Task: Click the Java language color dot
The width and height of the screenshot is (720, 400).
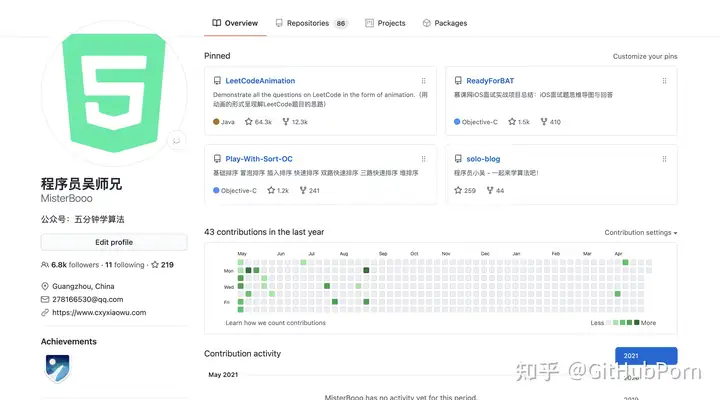Action: 216,122
